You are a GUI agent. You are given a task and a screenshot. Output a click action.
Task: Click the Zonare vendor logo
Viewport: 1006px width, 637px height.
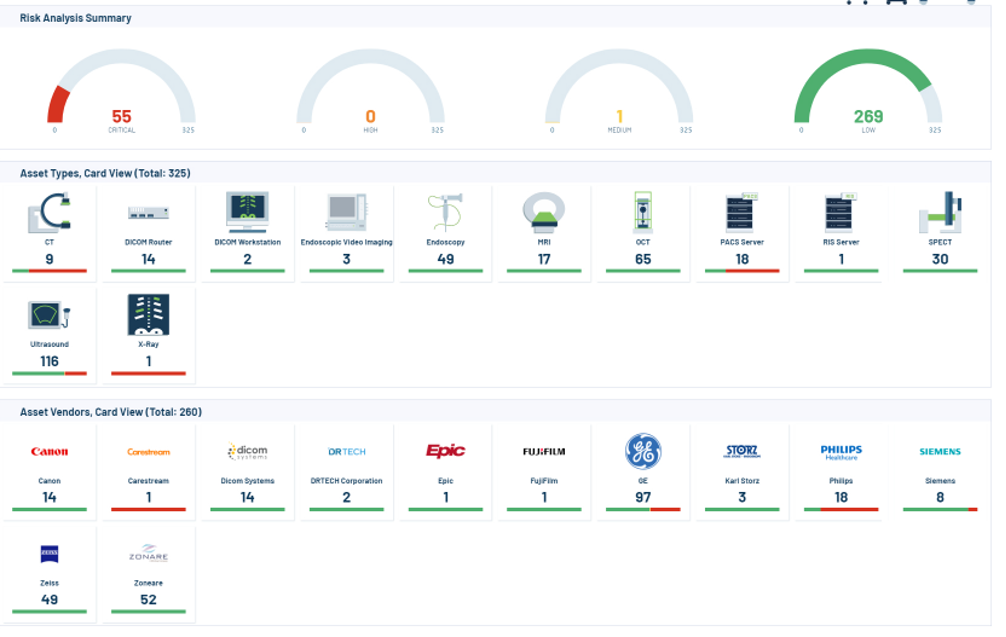pyautogui.click(x=148, y=553)
